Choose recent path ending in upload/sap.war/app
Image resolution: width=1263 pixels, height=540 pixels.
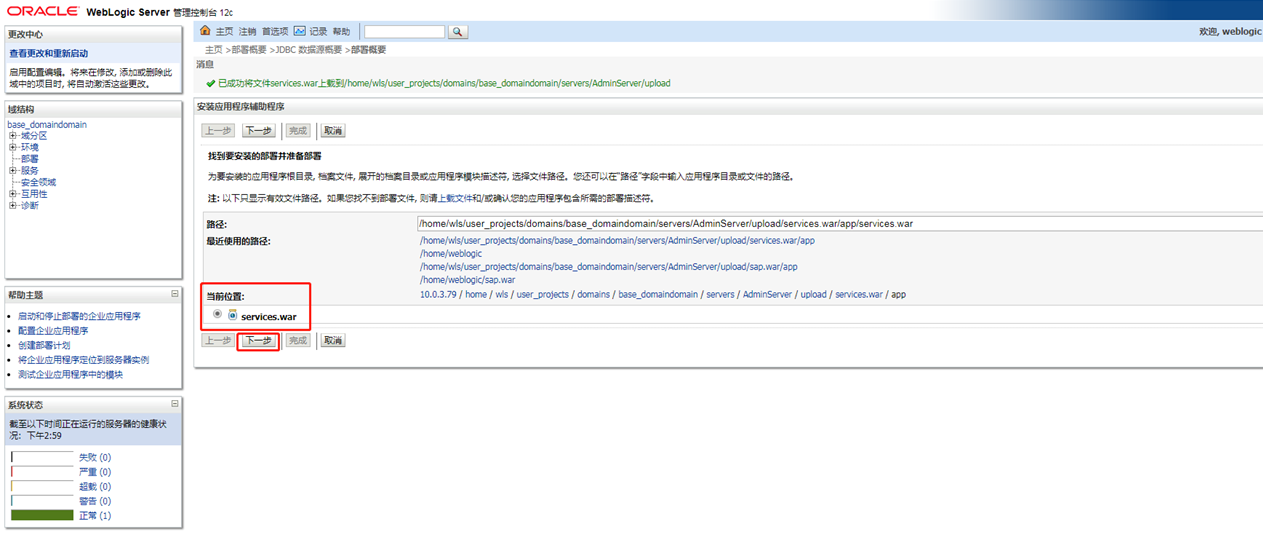609,267
